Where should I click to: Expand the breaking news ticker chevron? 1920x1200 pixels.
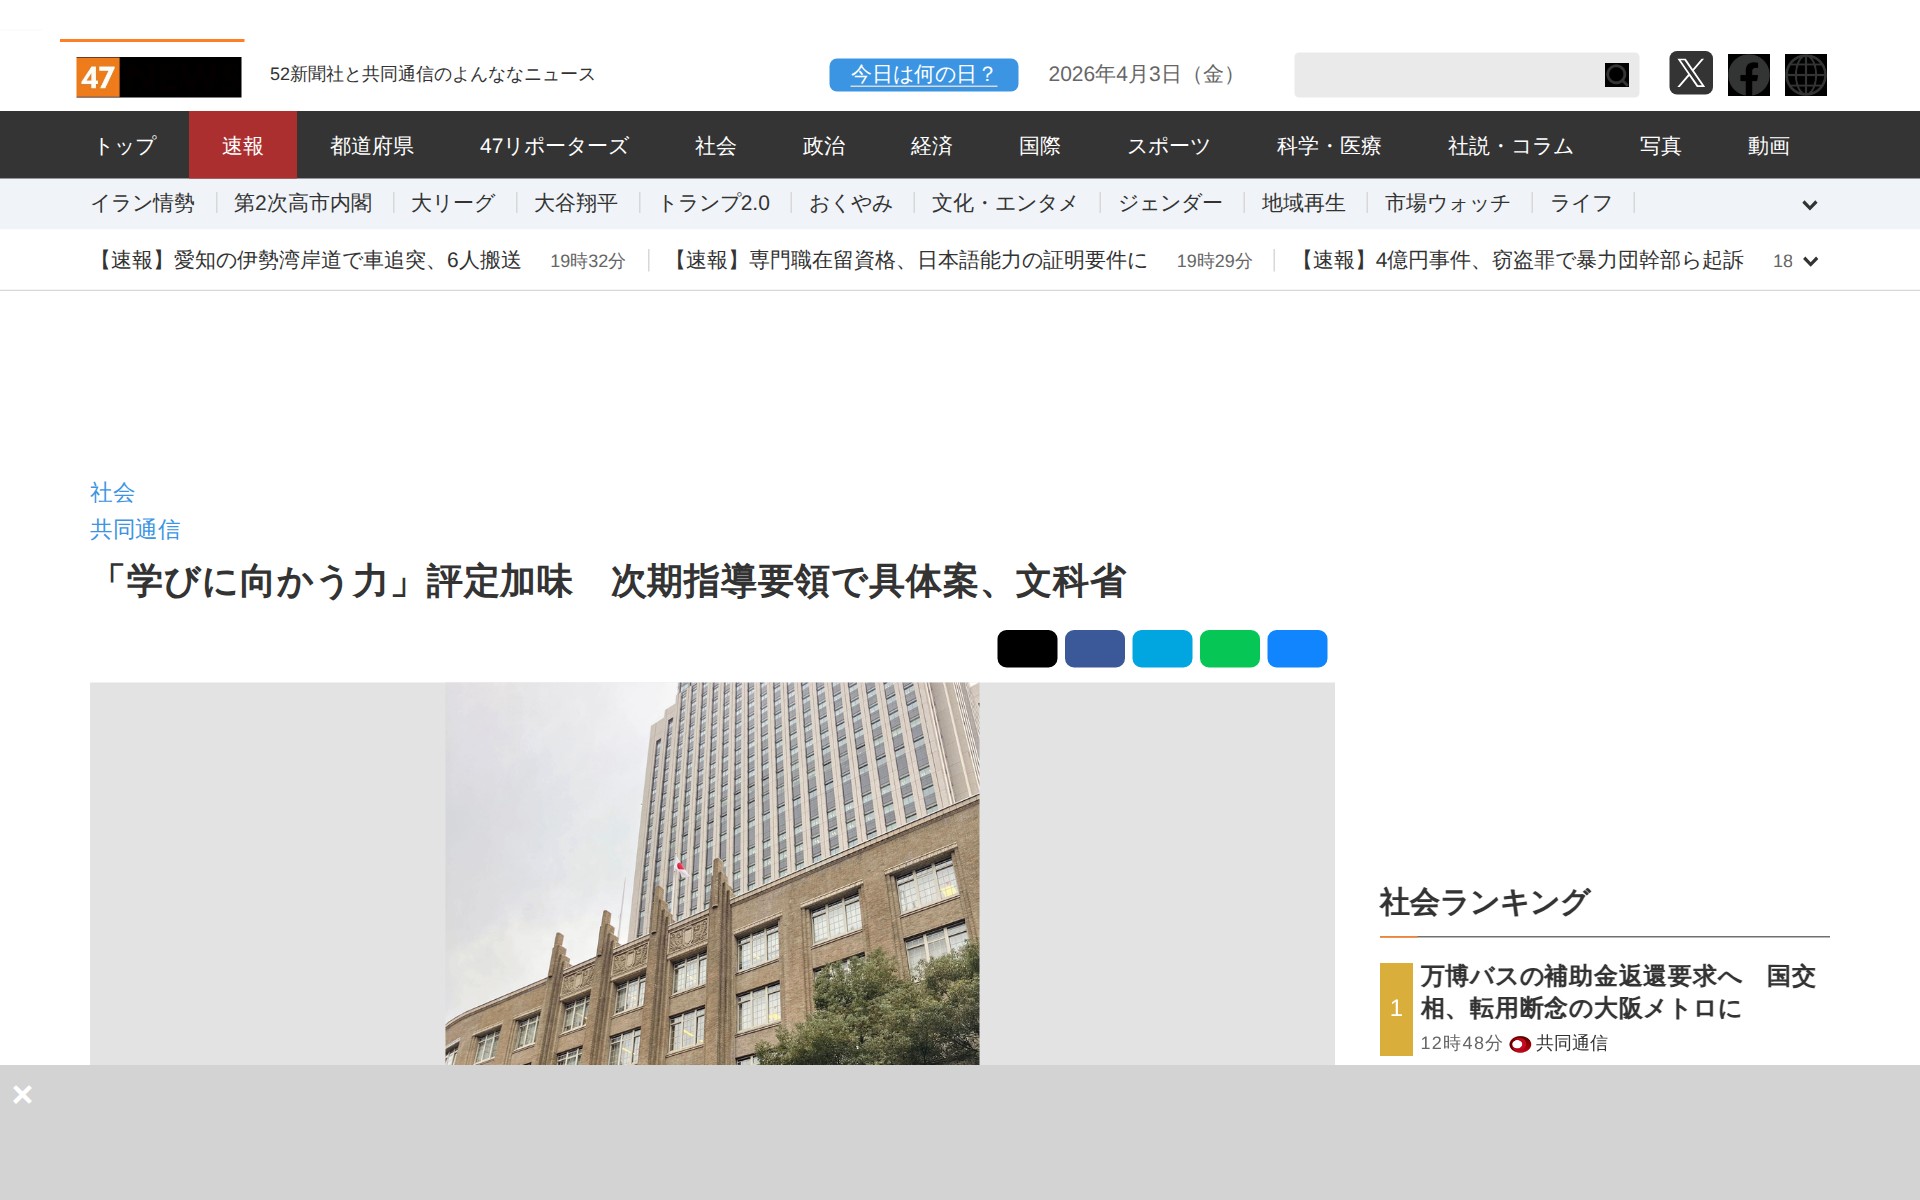coord(1809,262)
